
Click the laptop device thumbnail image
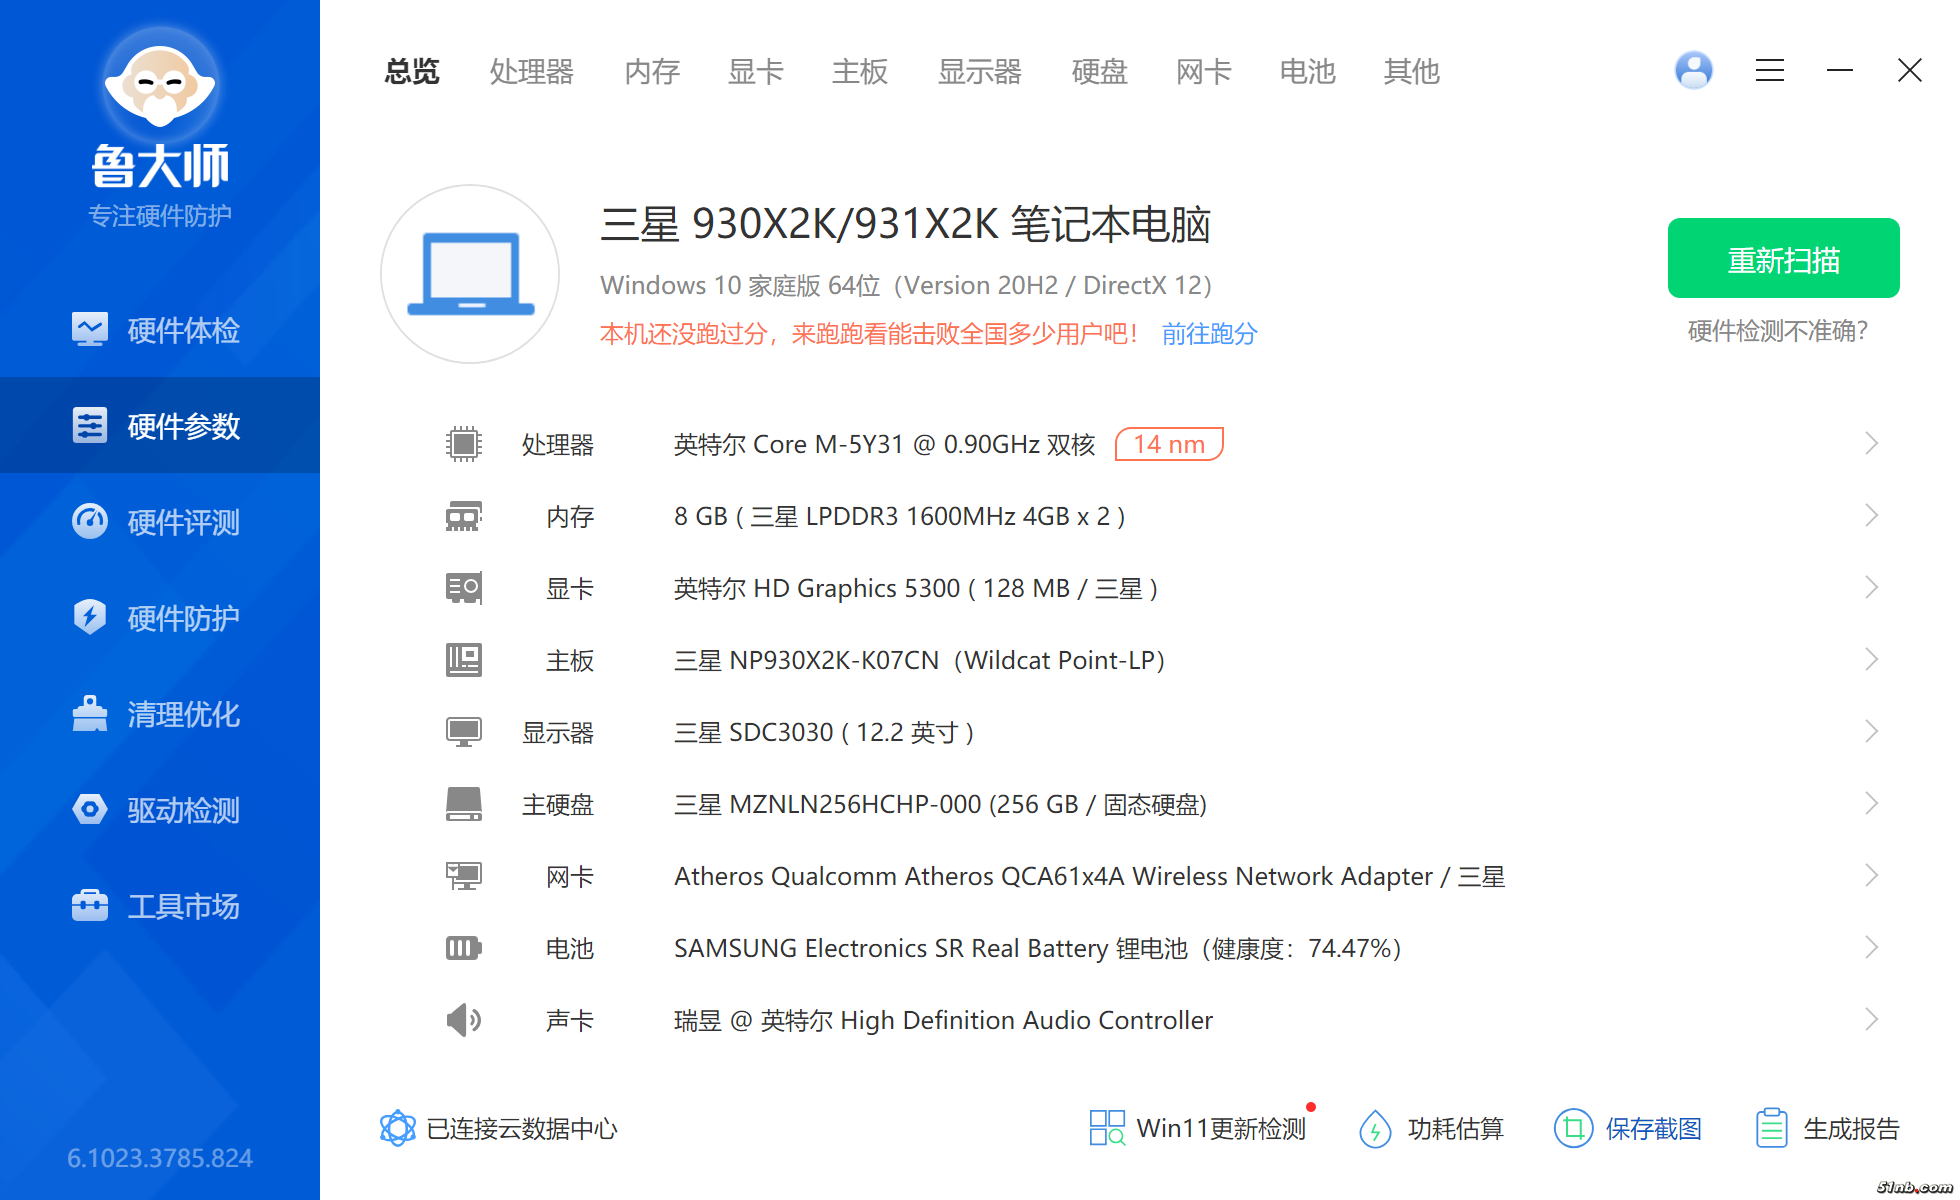coord(470,274)
